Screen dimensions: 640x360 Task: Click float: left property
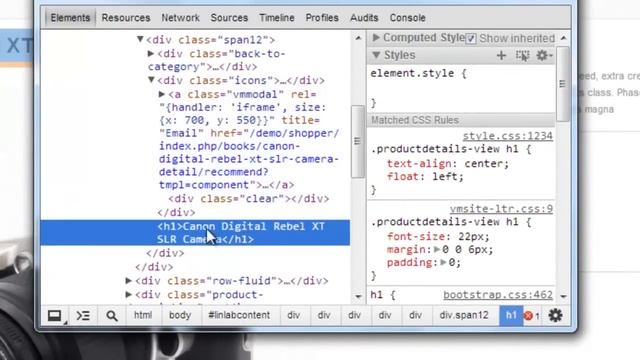425,177
